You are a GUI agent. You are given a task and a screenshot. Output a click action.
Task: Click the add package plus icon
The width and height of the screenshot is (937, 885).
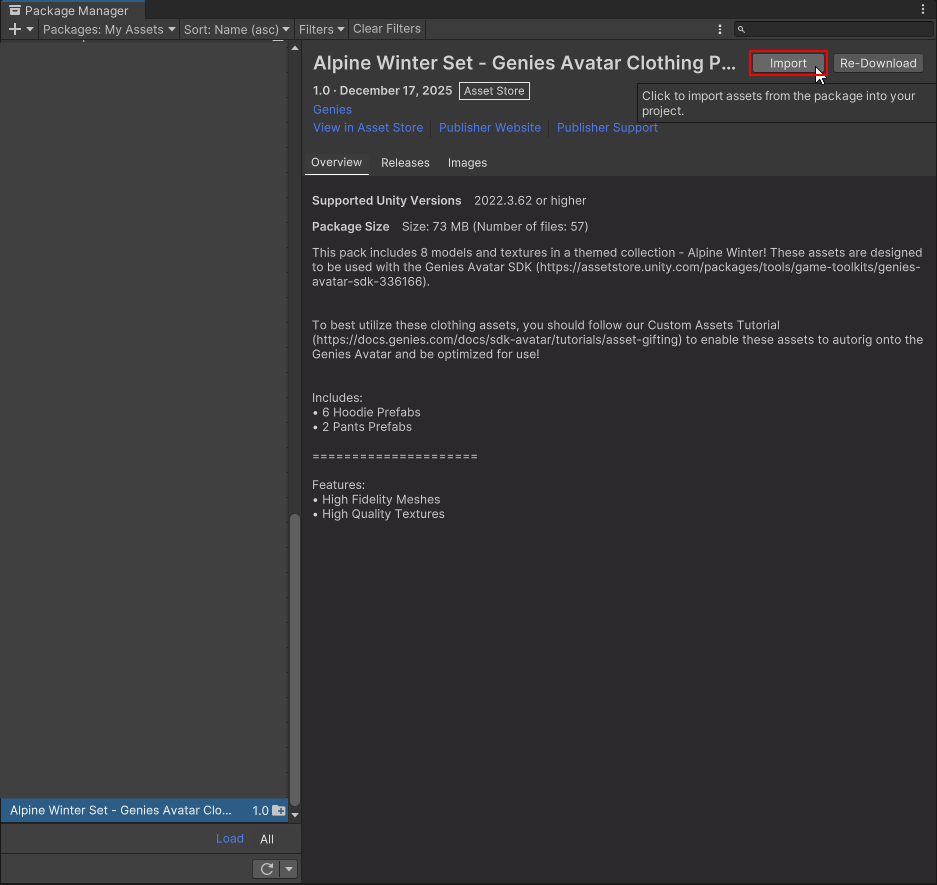coord(15,30)
